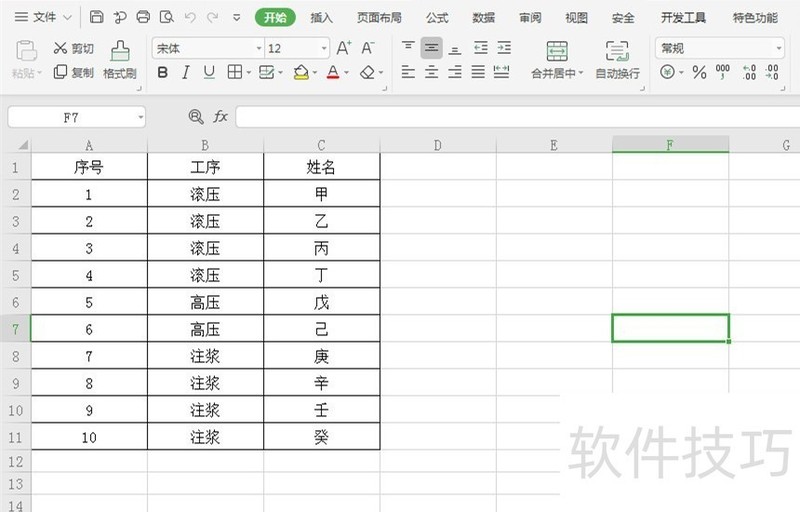Click the Print icon in quick toolbar
Screen dimensions: 800x512
click(143, 17)
